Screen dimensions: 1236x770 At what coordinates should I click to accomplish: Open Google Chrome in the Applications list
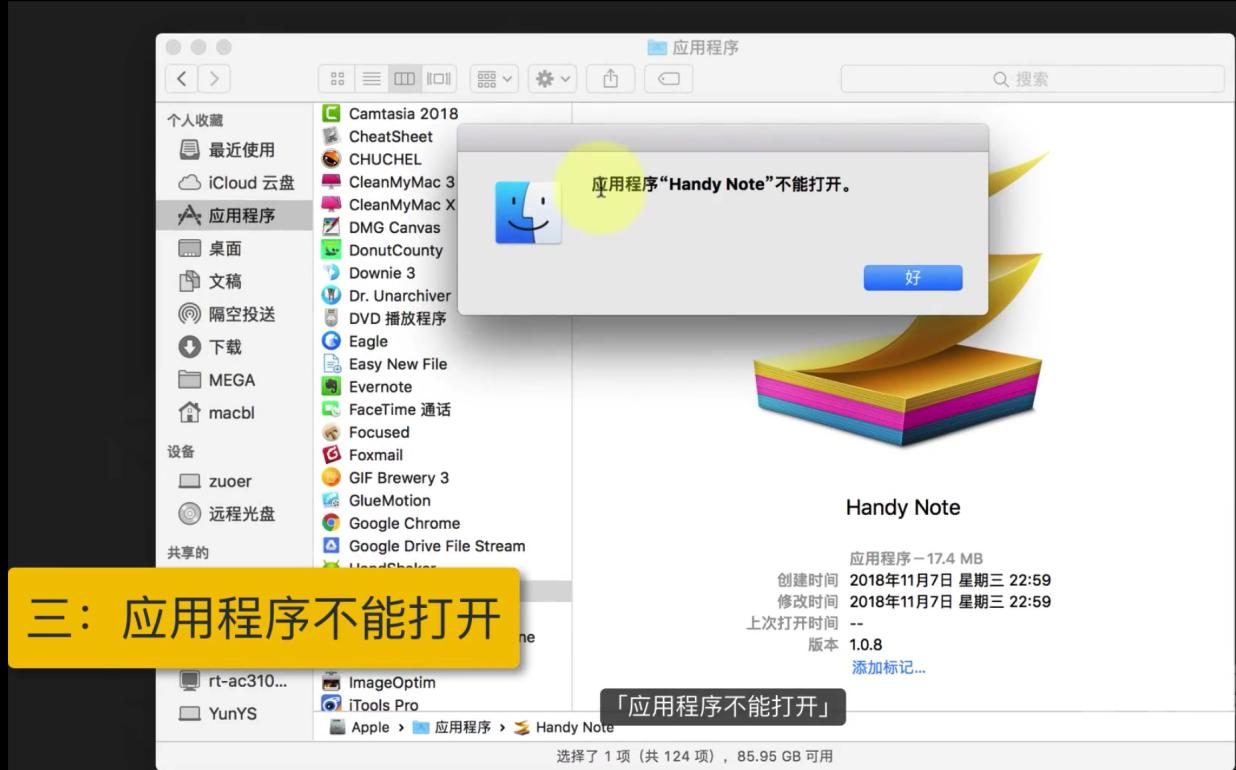pyautogui.click(x=402, y=523)
